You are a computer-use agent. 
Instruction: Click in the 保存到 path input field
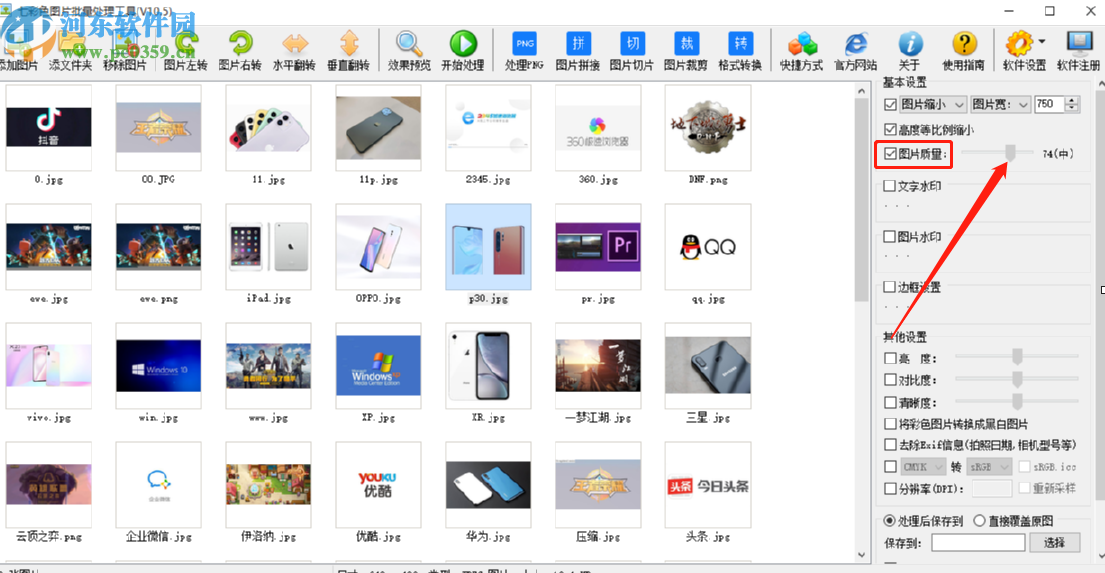(x=978, y=543)
